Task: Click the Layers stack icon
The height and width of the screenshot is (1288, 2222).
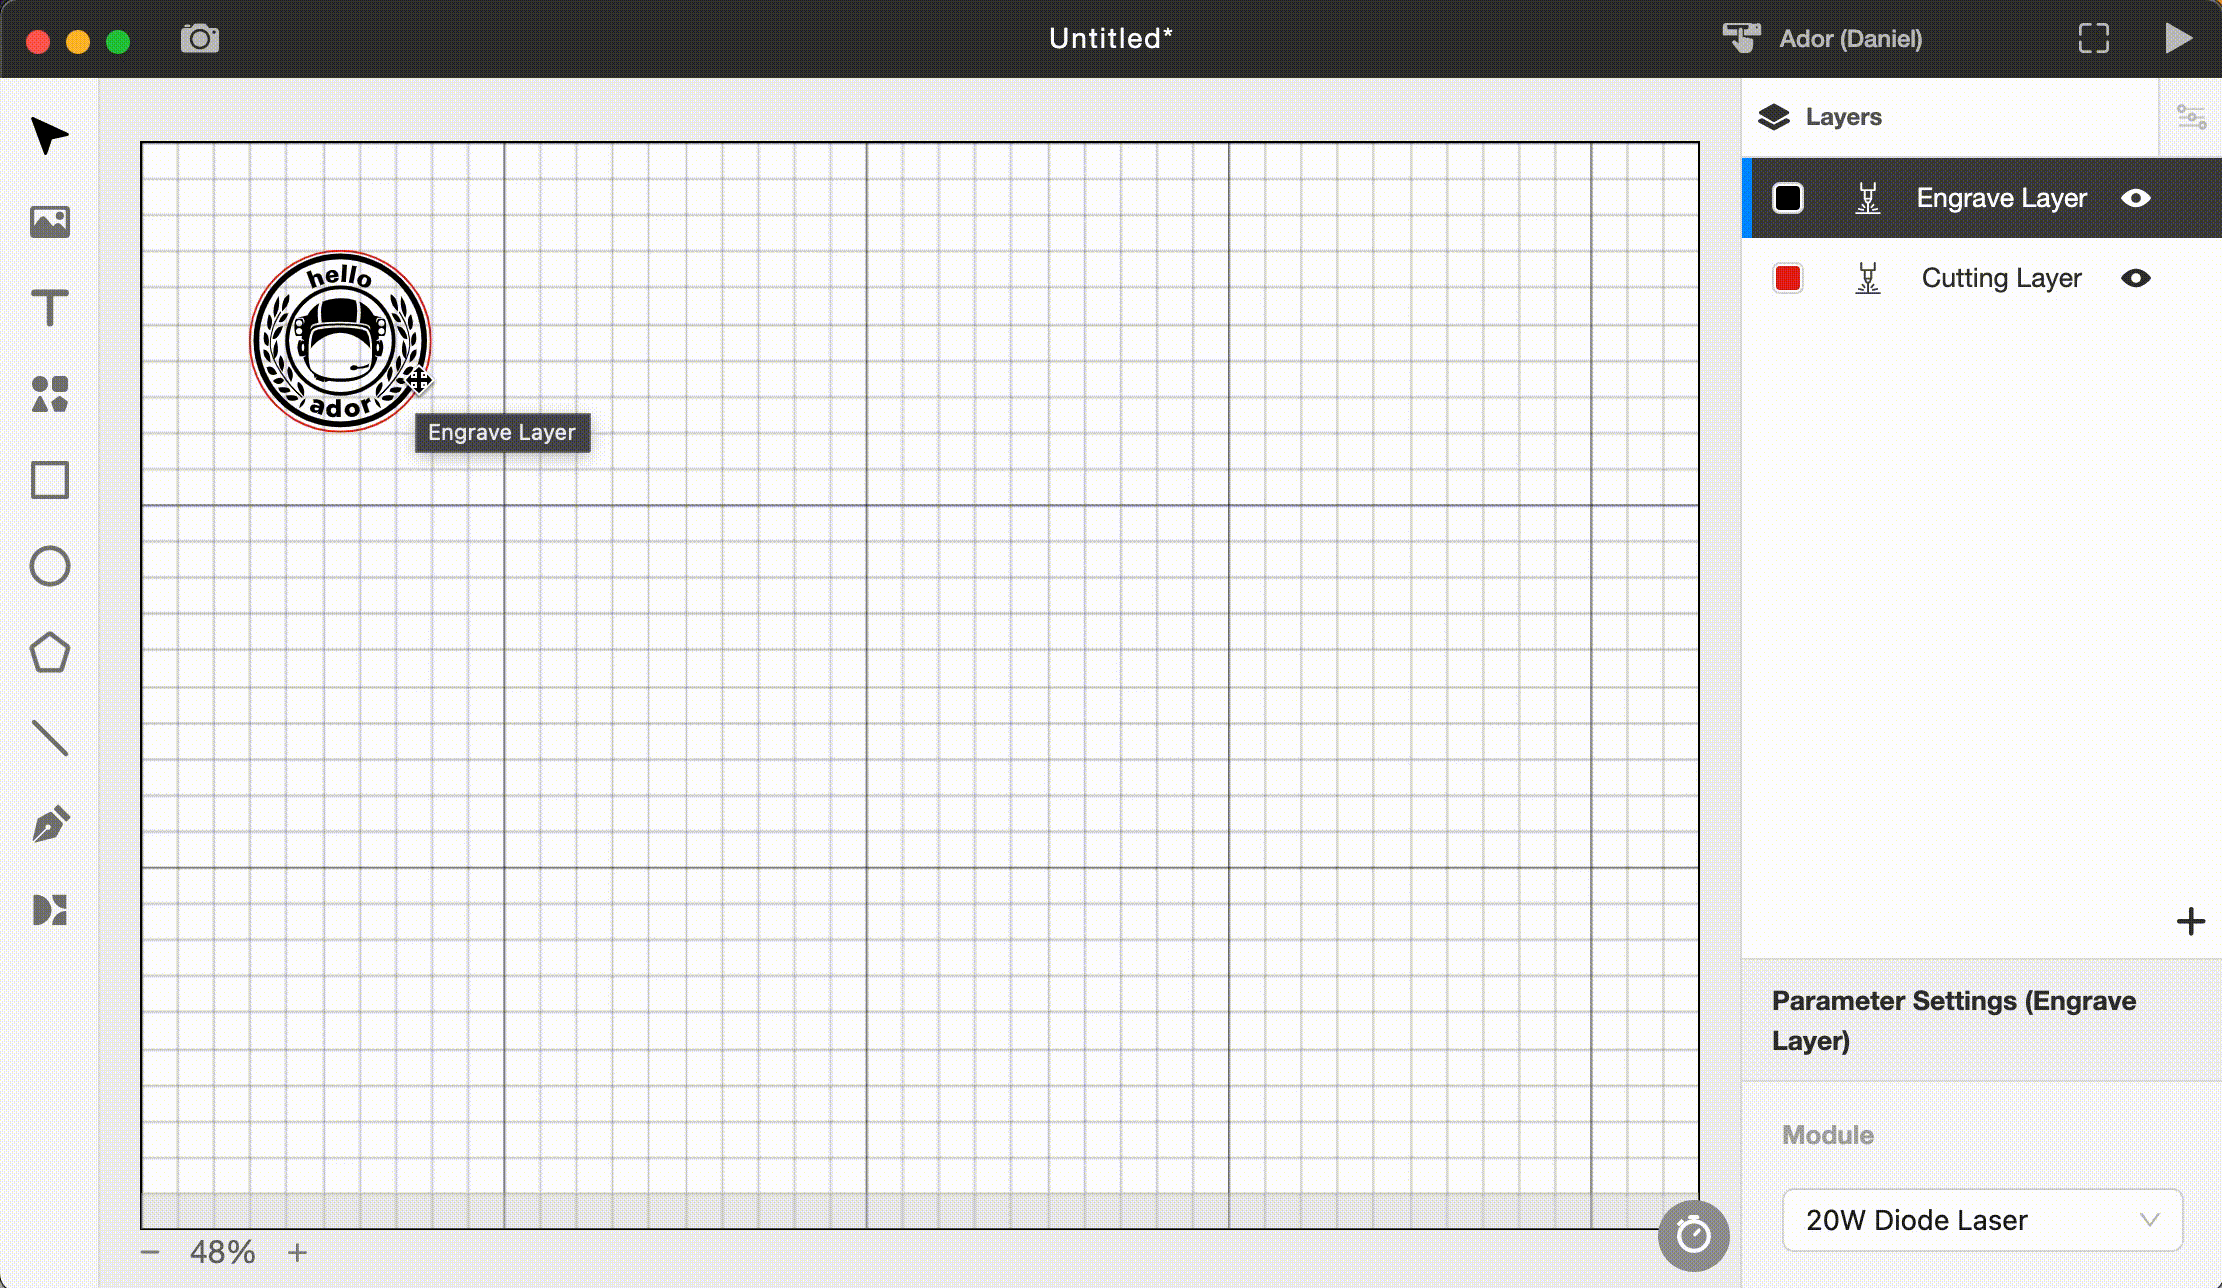Action: click(x=1773, y=117)
